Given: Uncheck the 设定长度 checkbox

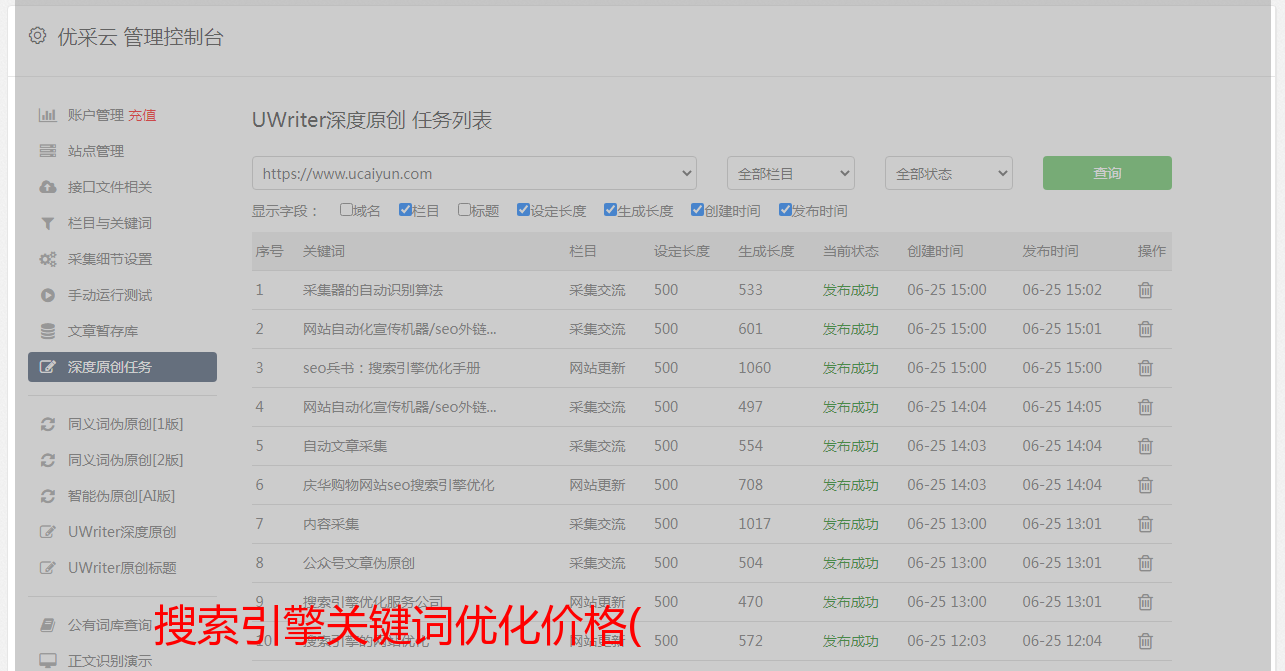Looking at the screenshot, I should click(x=523, y=210).
